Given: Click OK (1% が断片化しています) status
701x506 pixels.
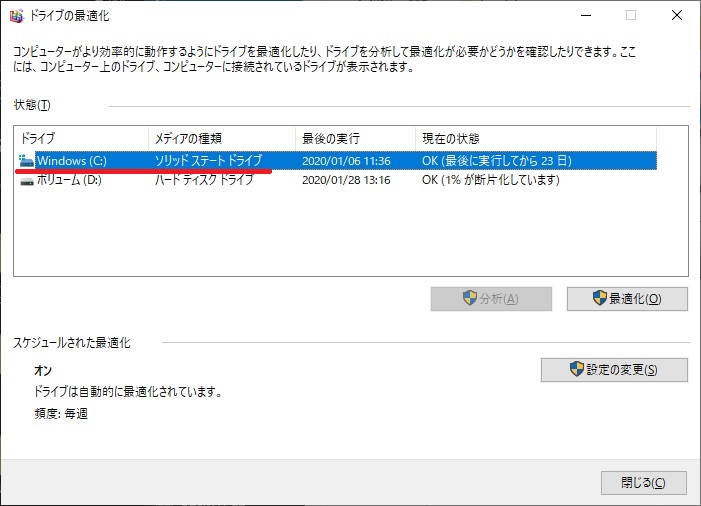Looking at the screenshot, I should click(x=490, y=180).
